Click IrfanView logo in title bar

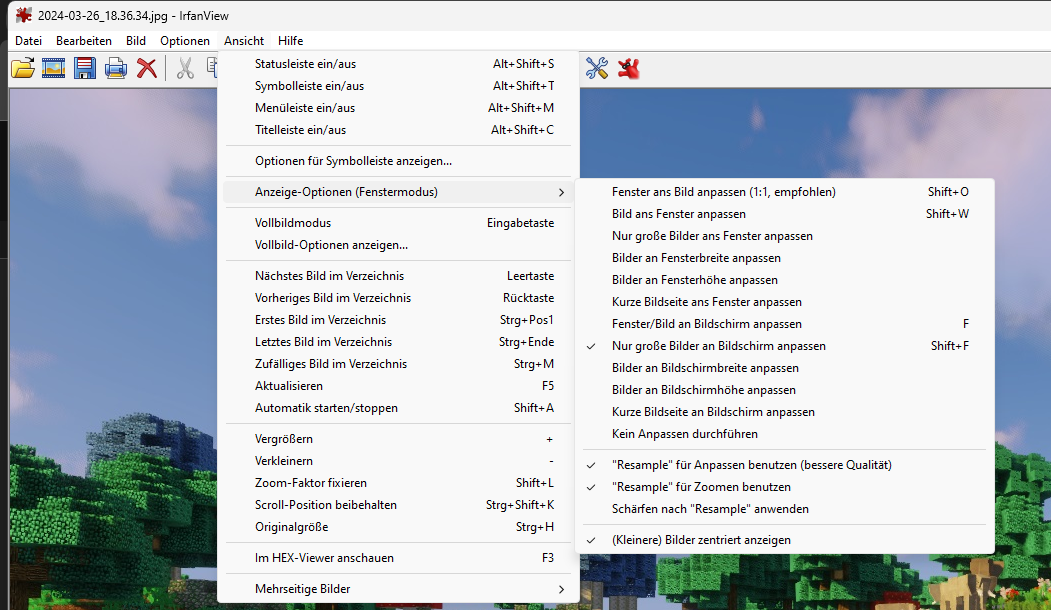tap(23, 15)
